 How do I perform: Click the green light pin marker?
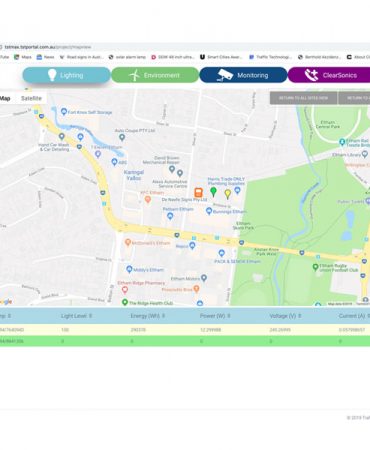pos(213,192)
